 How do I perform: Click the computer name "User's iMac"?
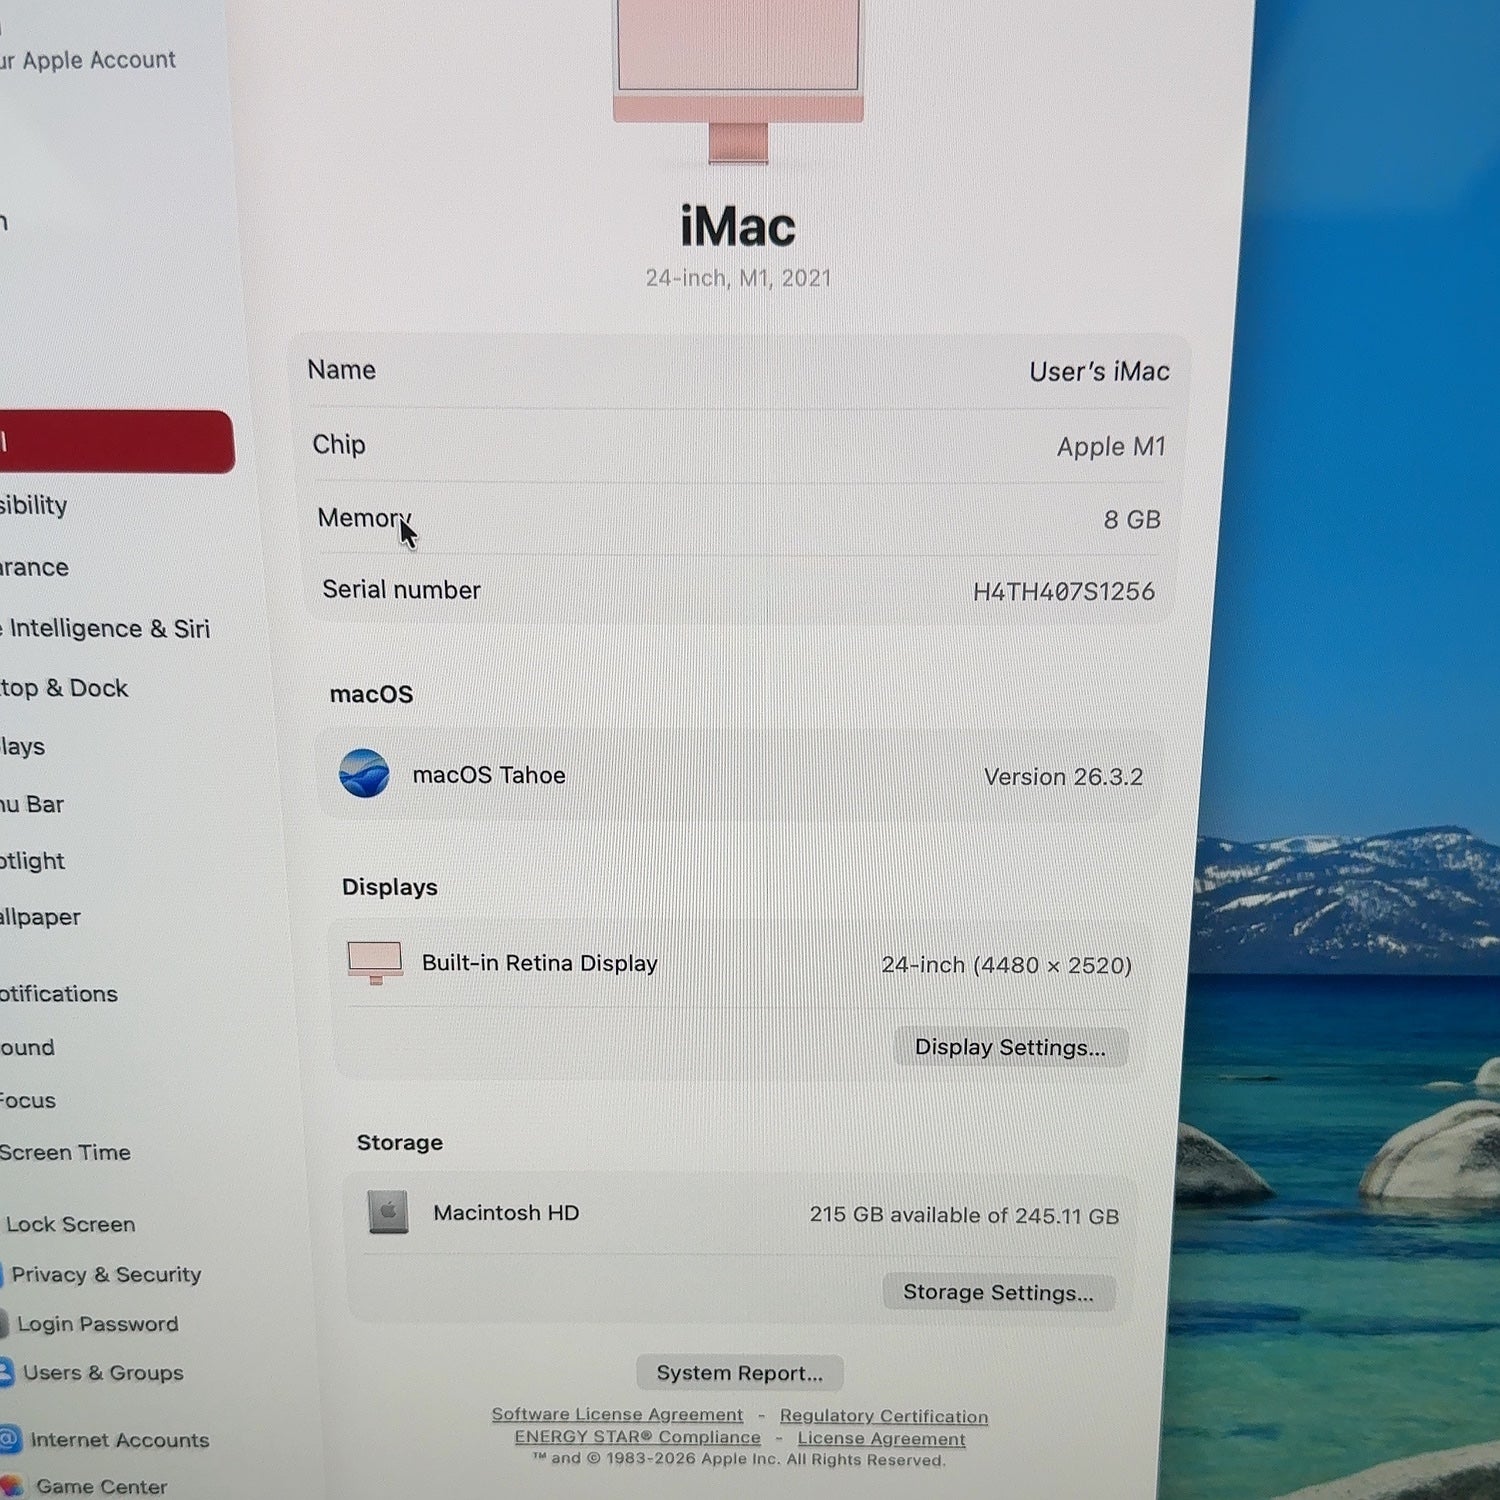[1099, 372]
